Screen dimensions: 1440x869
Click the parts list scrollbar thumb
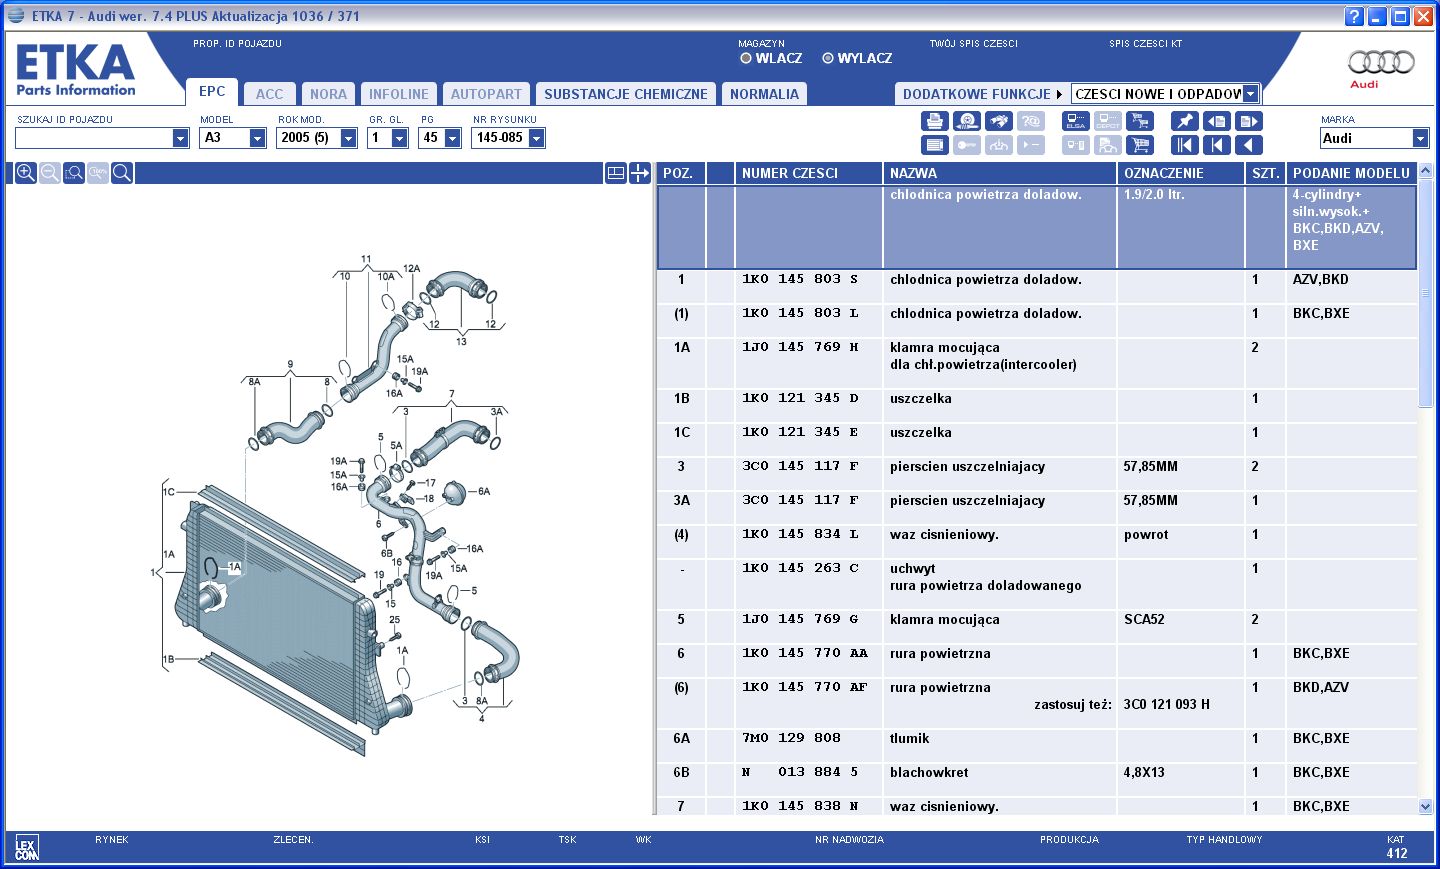coord(1426,292)
